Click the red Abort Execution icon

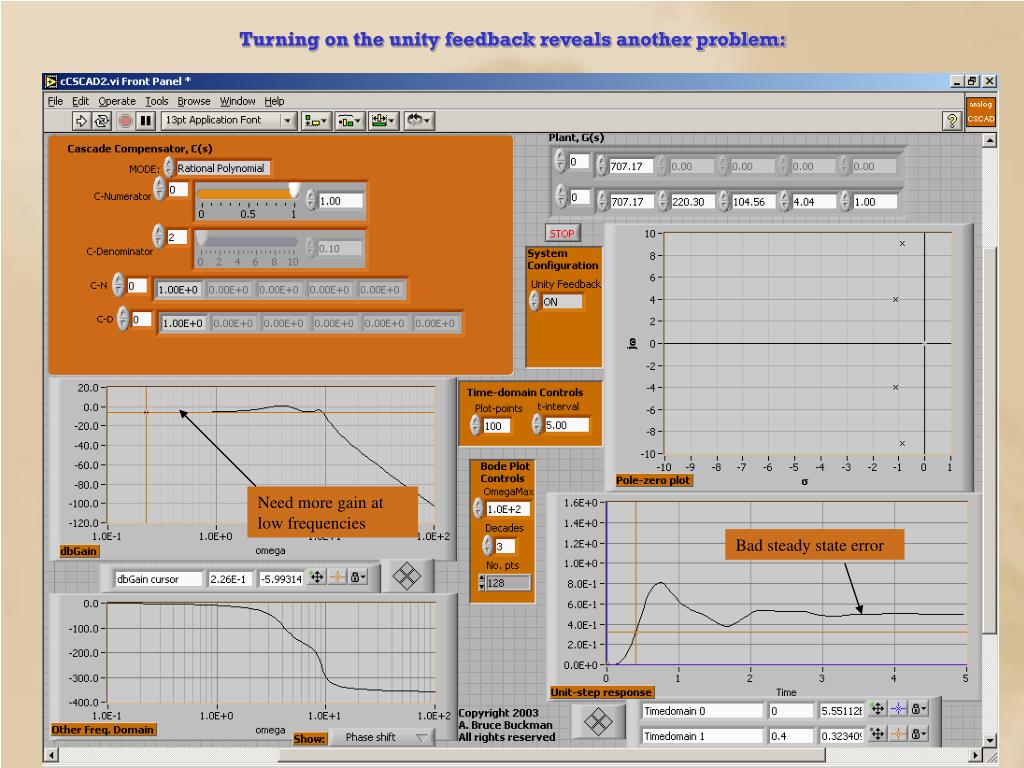click(x=125, y=120)
